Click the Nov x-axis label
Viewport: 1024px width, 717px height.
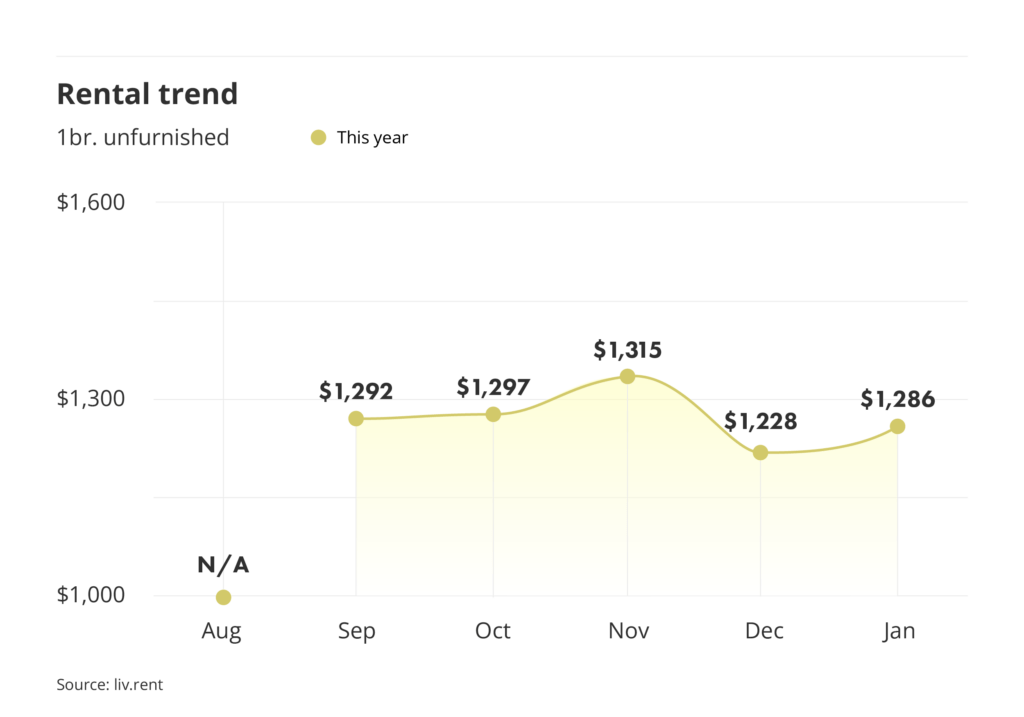(x=627, y=631)
